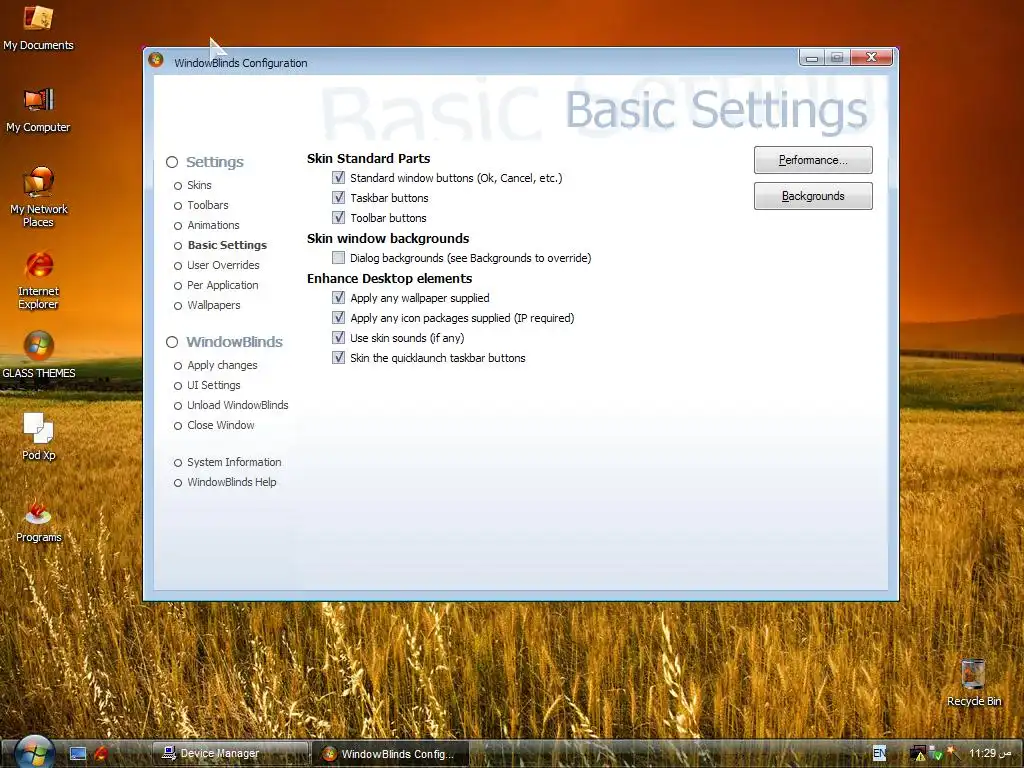Click Close Window in sidebar
The height and width of the screenshot is (768, 1024).
(214, 425)
